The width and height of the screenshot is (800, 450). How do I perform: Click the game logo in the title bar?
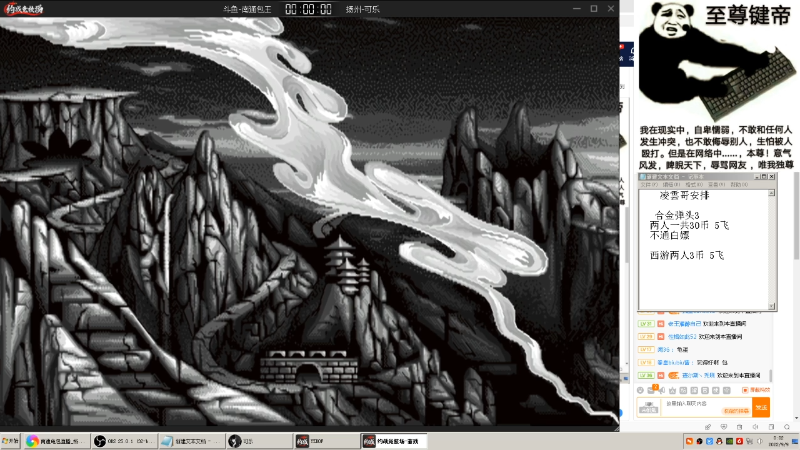point(23,9)
